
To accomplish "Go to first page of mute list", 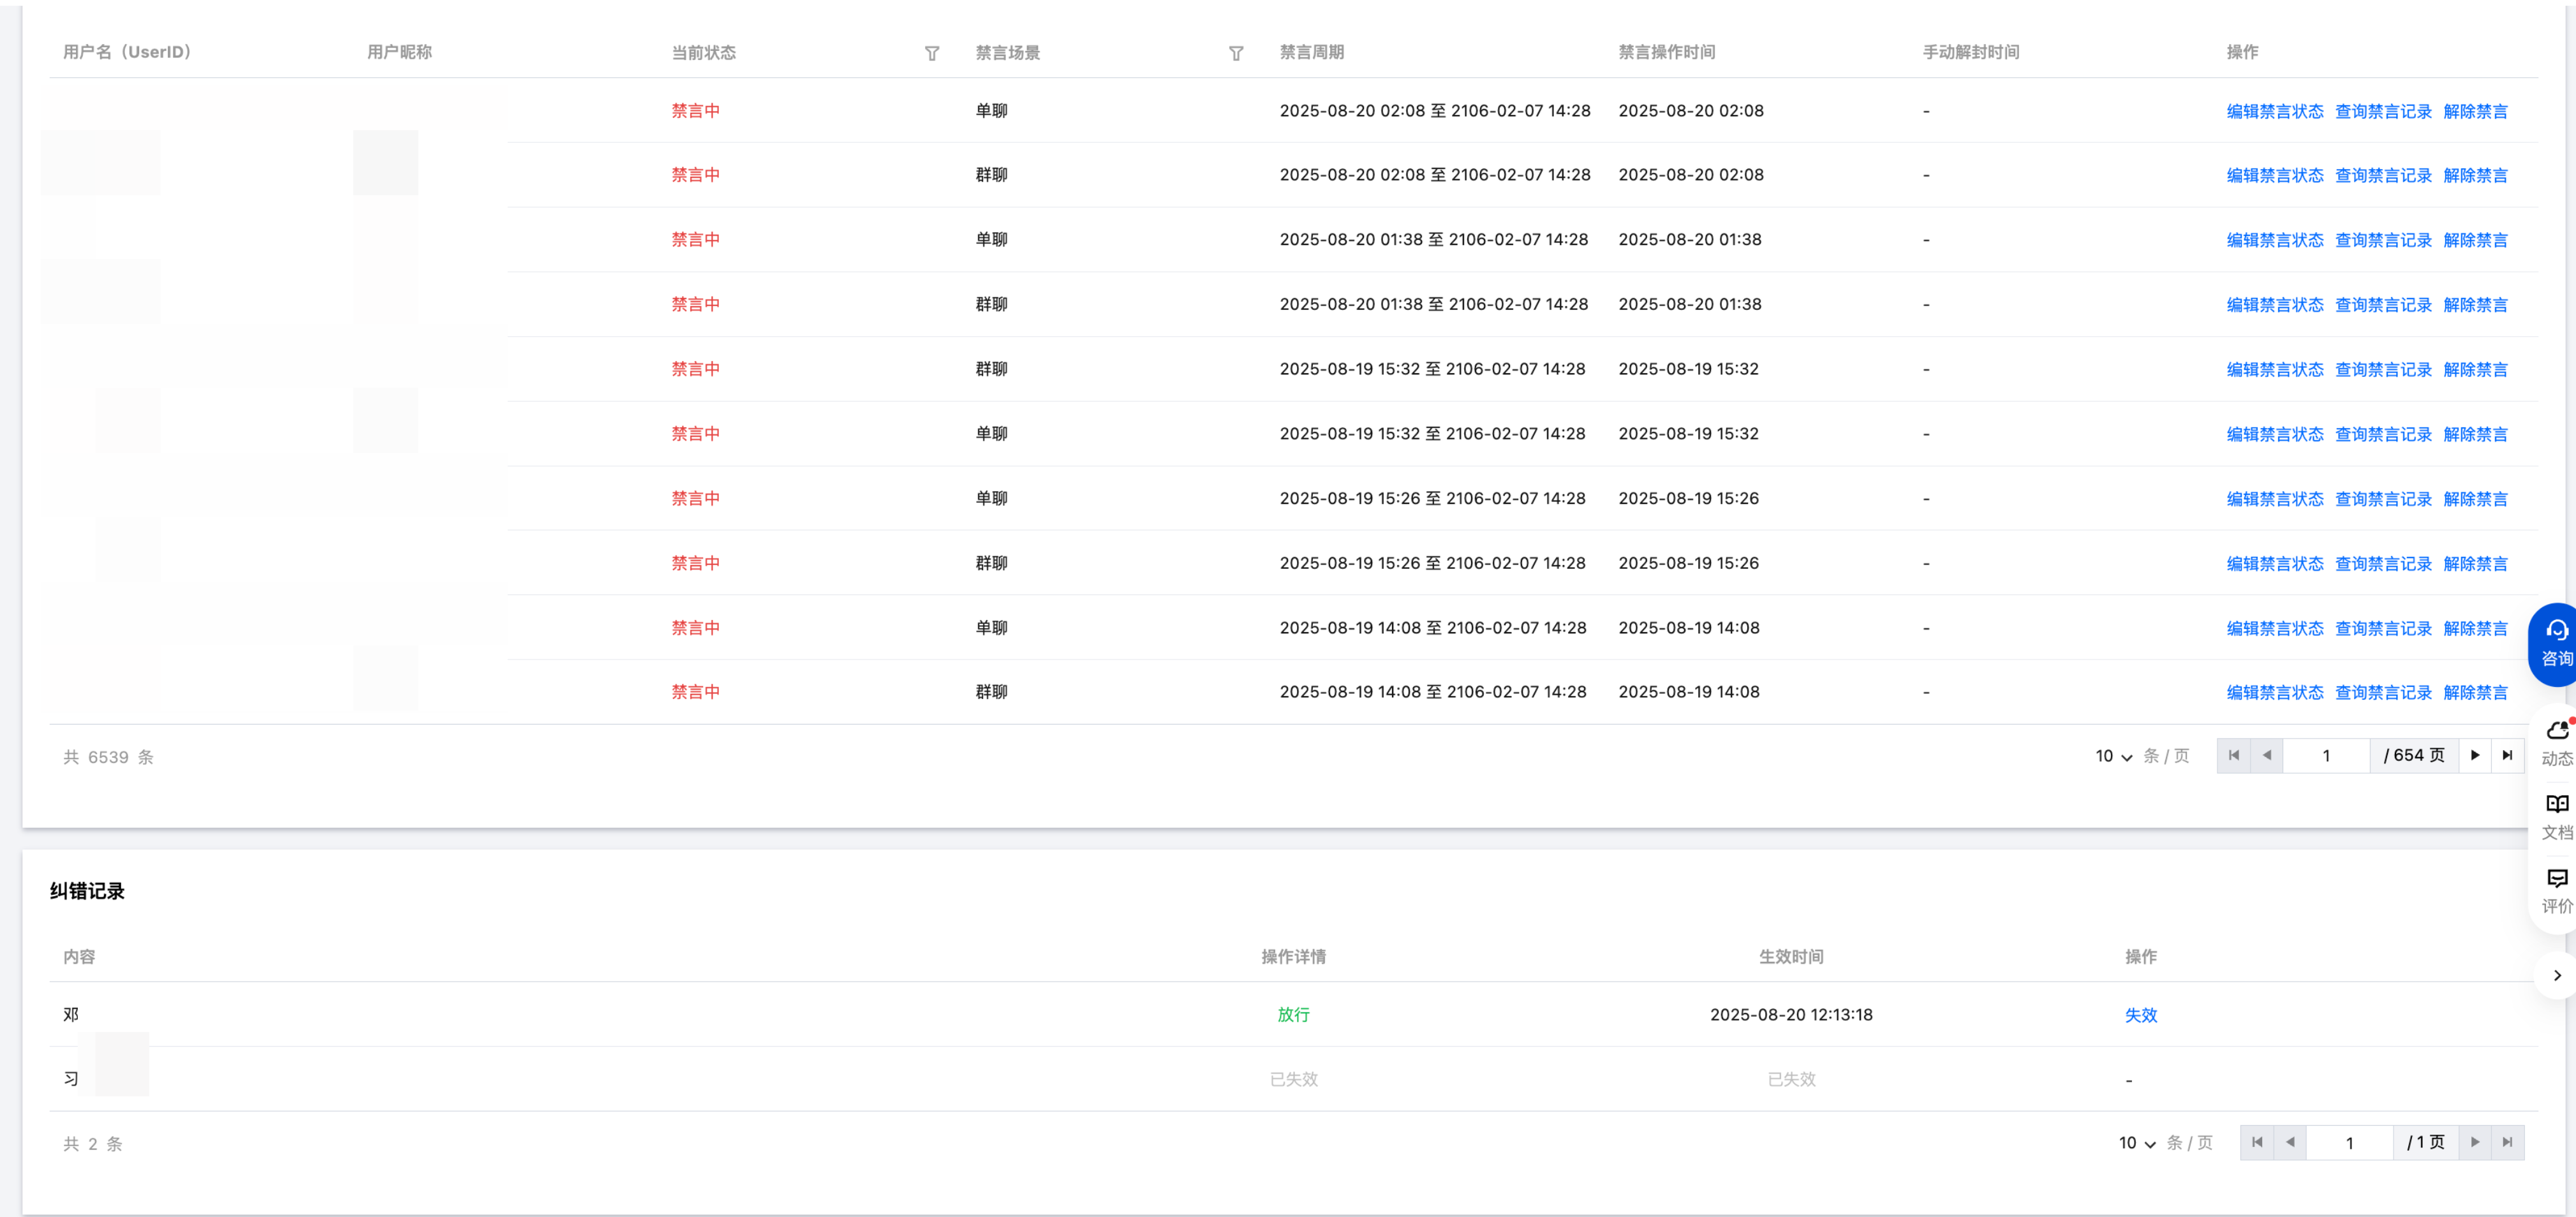I will [x=2234, y=755].
